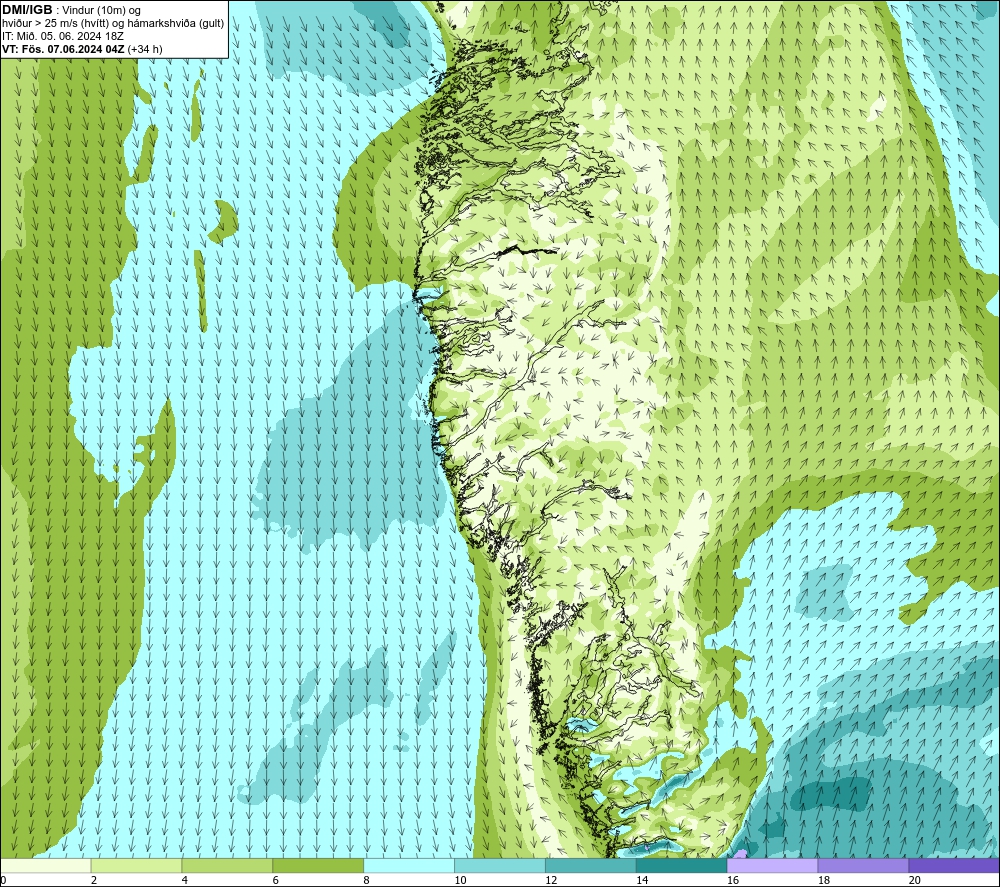Click the legend scale label '16'
The image size is (1000, 887).
pos(733,881)
